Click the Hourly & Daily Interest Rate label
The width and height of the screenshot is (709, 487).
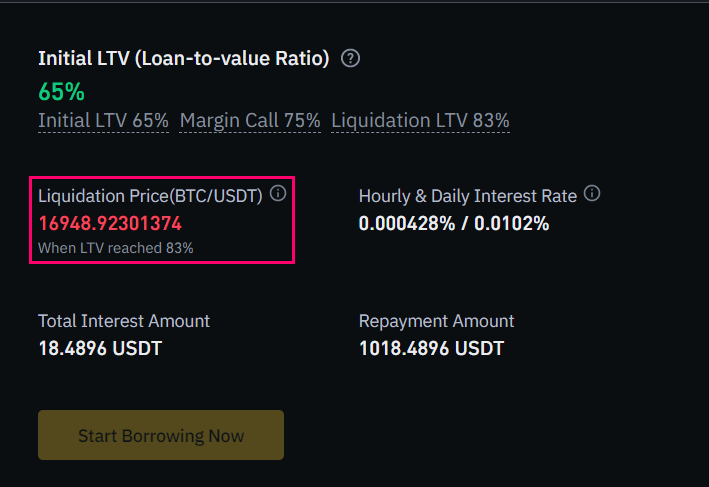pos(468,196)
